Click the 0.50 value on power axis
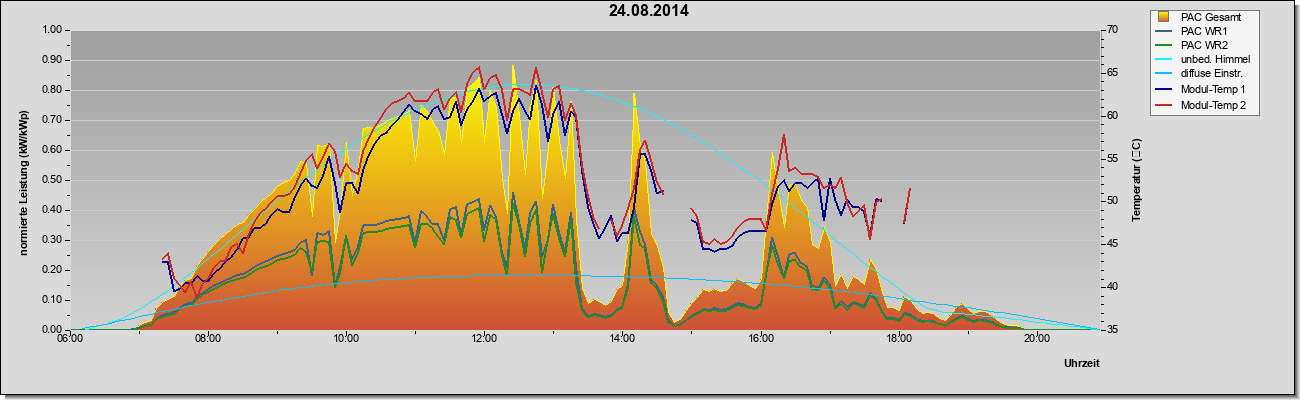1300x400 pixels. (x=52, y=180)
